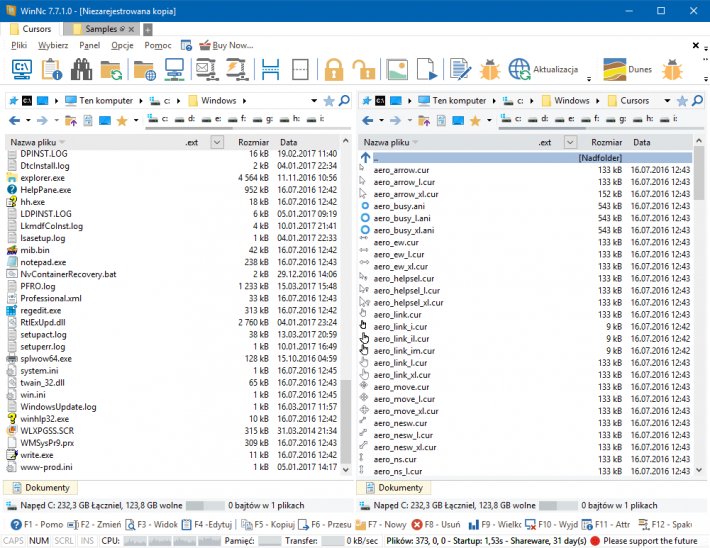
Task: Toggle the NUM indicator
Action: pyautogui.click(x=39, y=541)
